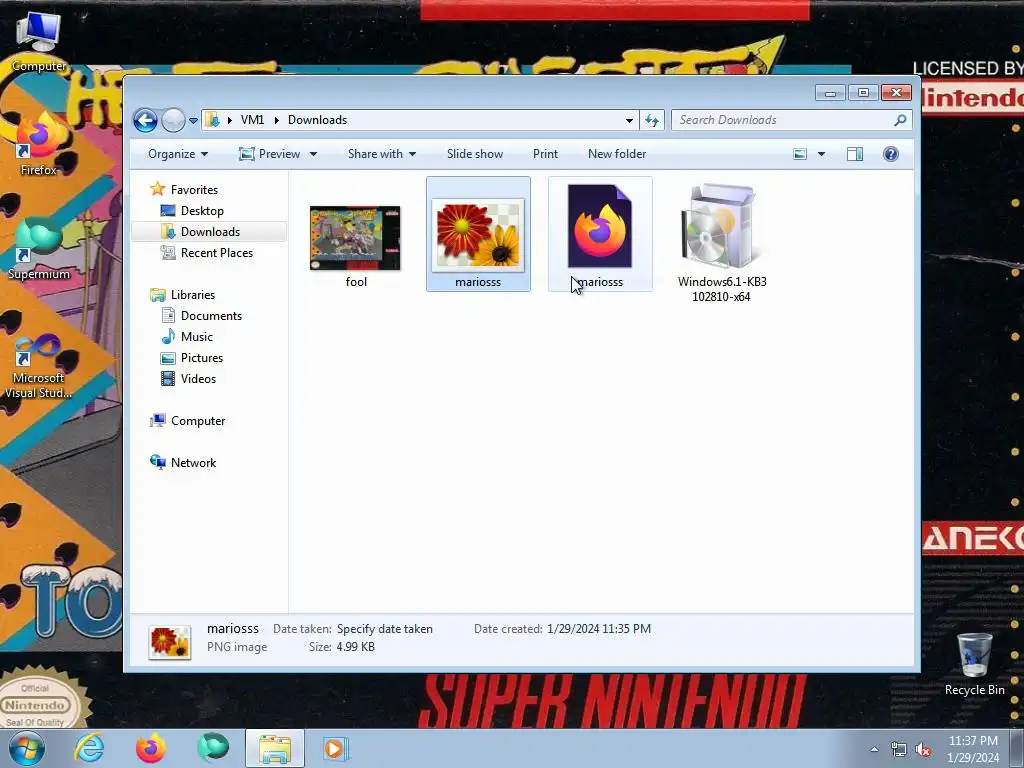The height and width of the screenshot is (768, 1024).
Task: Open the Documents library
Action: click(211, 316)
